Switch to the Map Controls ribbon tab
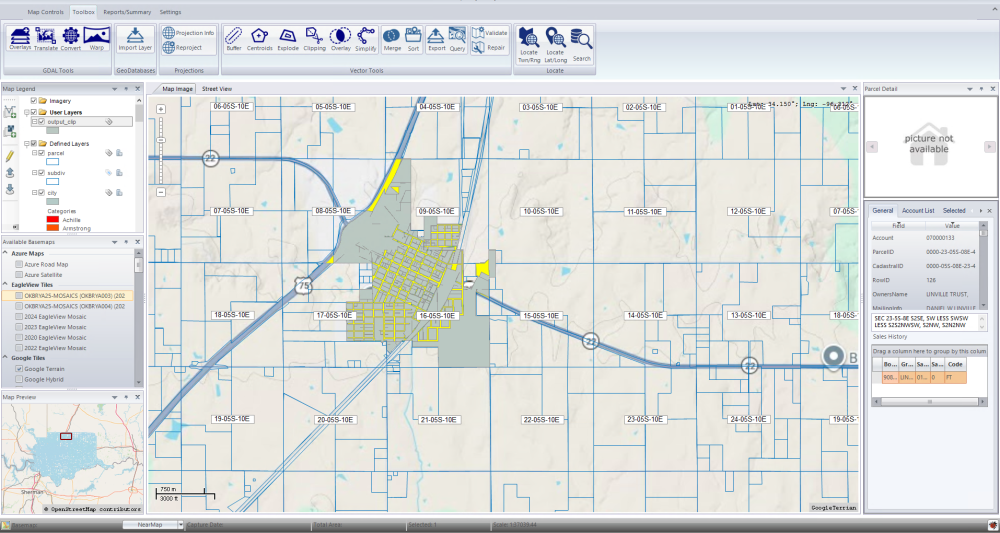The image size is (1000, 533). coord(45,12)
